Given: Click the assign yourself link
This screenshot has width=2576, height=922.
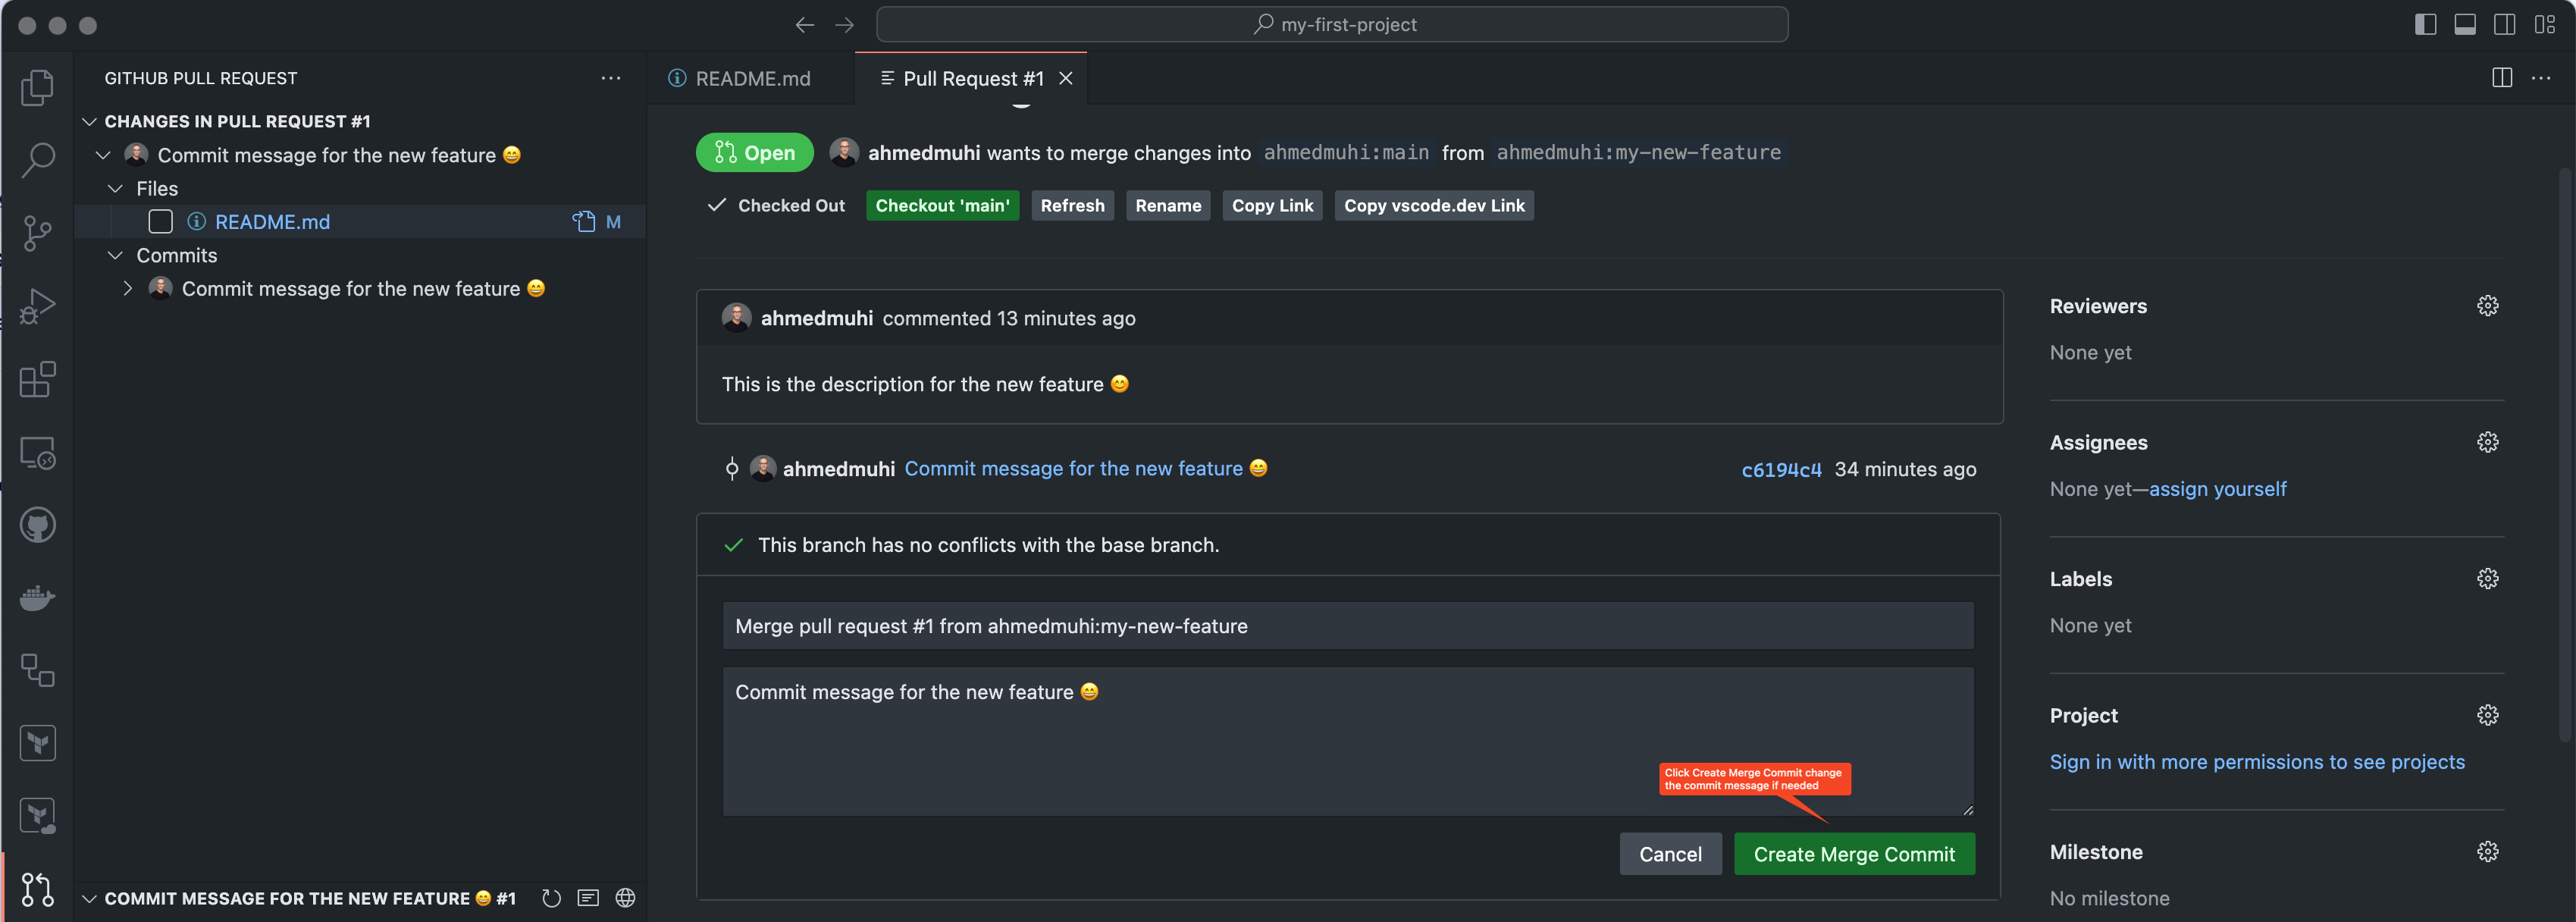Looking at the screenshot, I should [x=2217, y=489].
